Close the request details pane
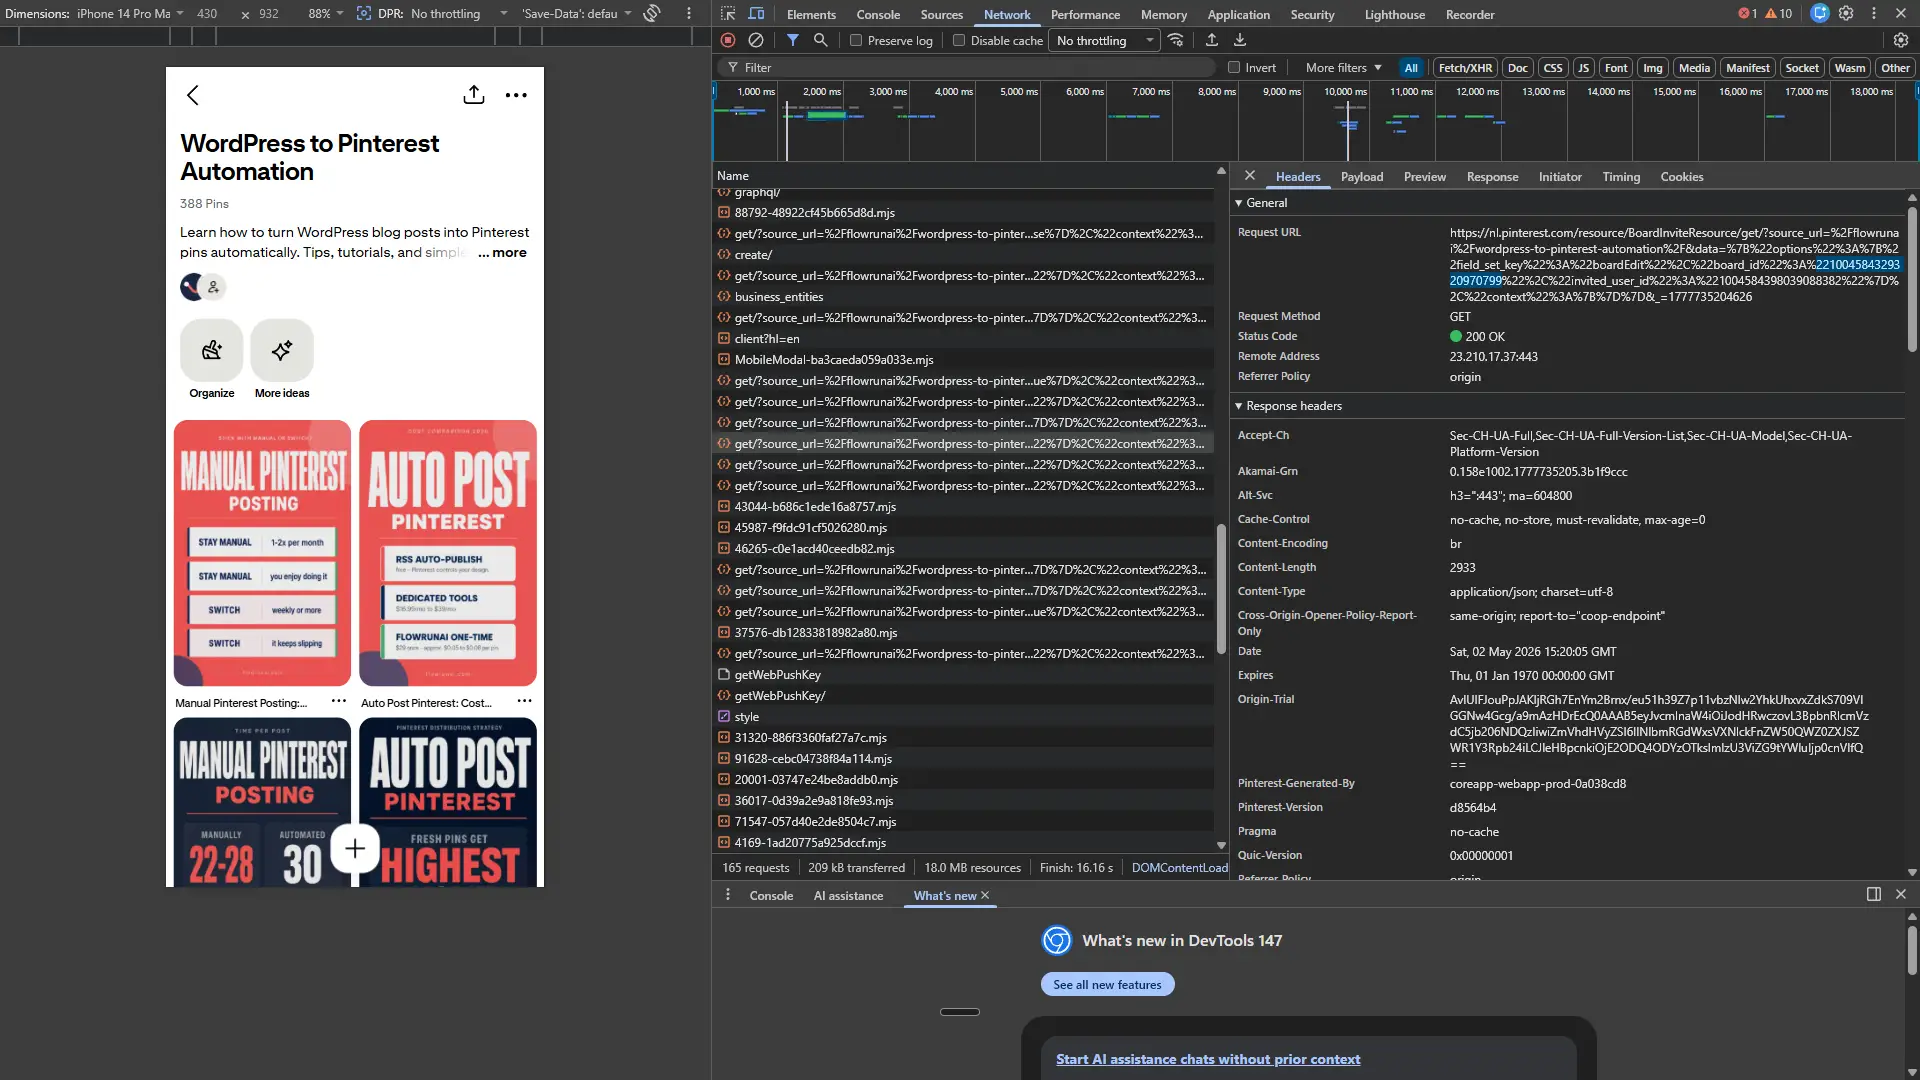 click(x=1249, y=176)
